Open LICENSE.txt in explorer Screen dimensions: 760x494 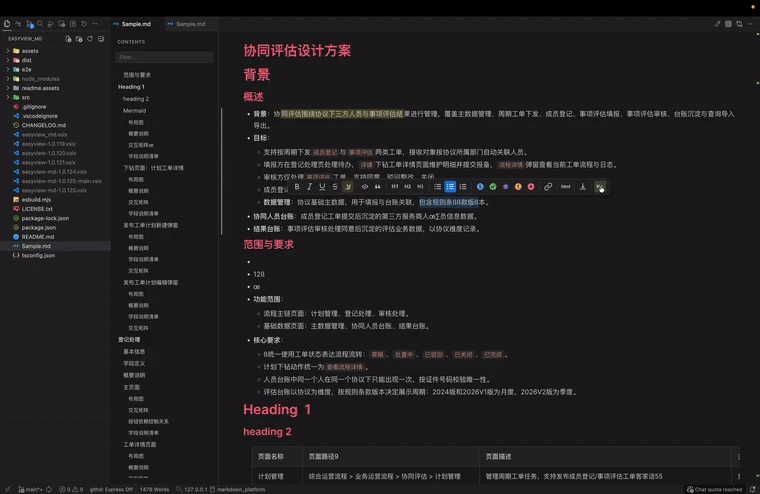55,209
